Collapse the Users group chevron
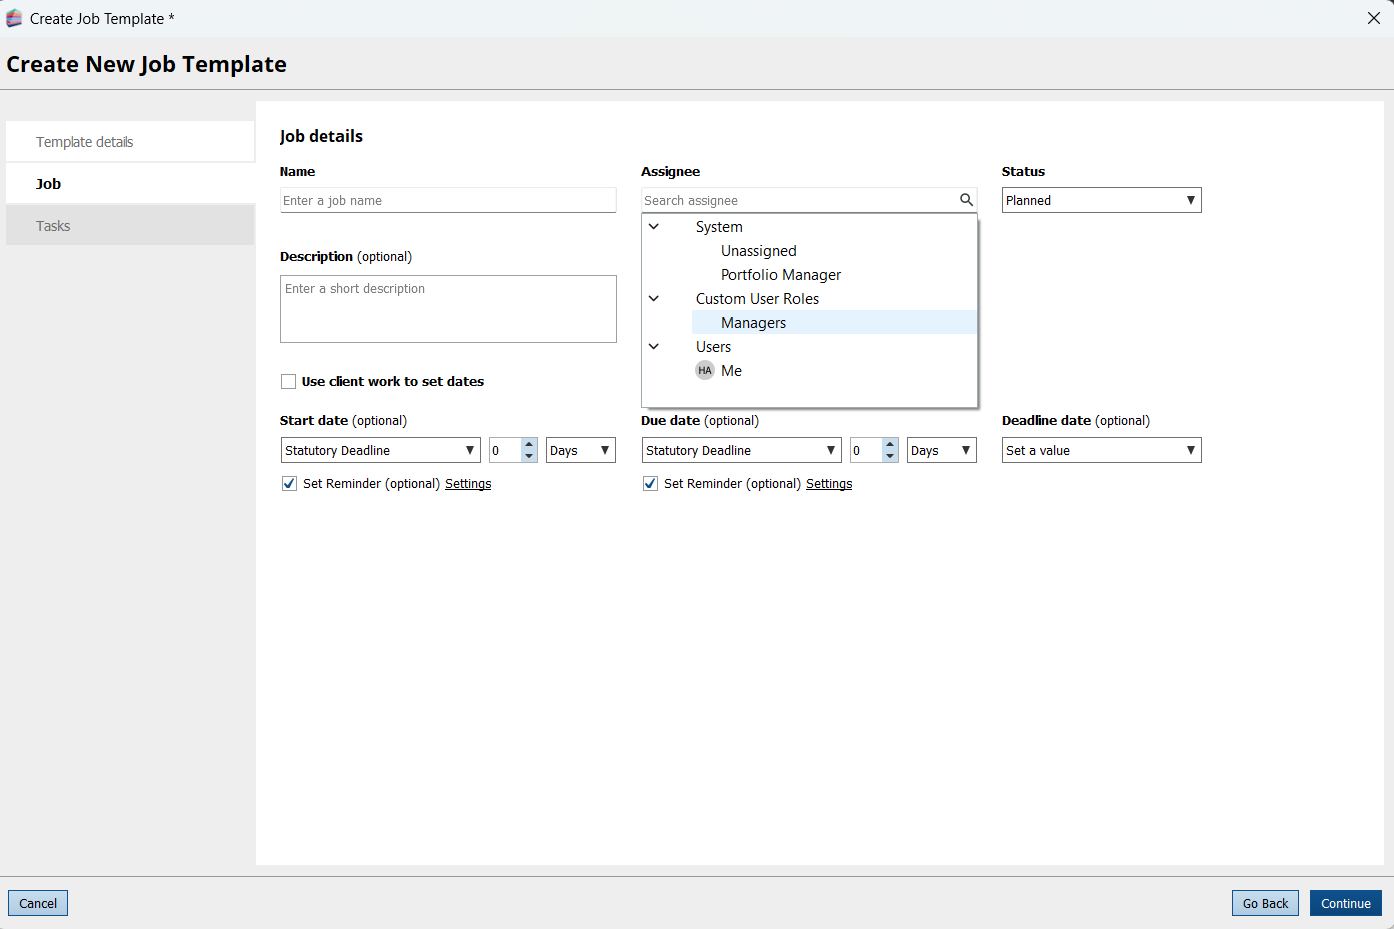1394x929 pixels. [x=654, y=347]
